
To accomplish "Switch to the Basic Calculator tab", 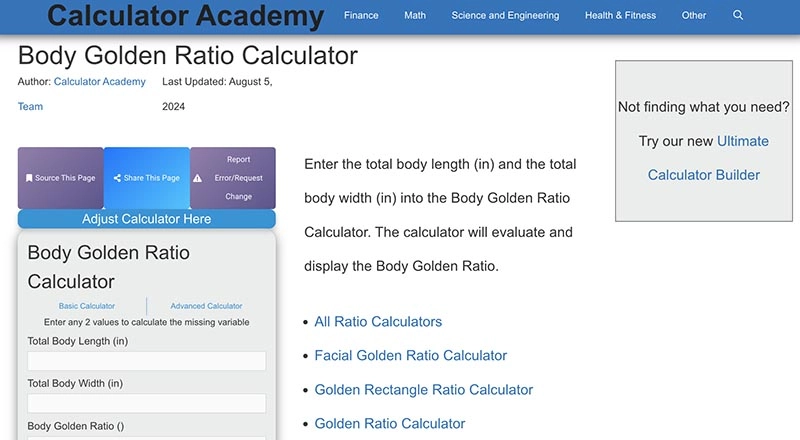I will [87, 306].
